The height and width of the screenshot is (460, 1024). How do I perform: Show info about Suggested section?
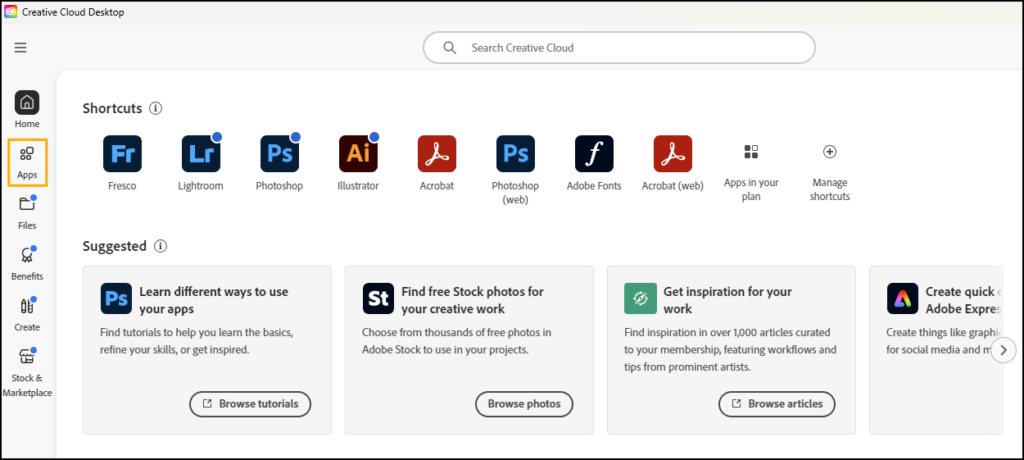tap(161, 246)
